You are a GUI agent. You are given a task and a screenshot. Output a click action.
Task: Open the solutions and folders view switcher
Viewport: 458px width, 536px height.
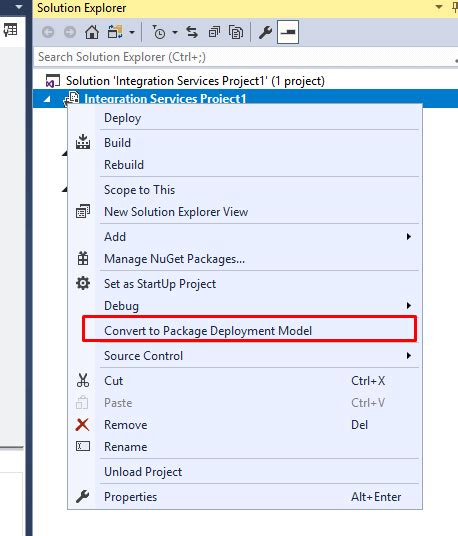coord(115,32)
